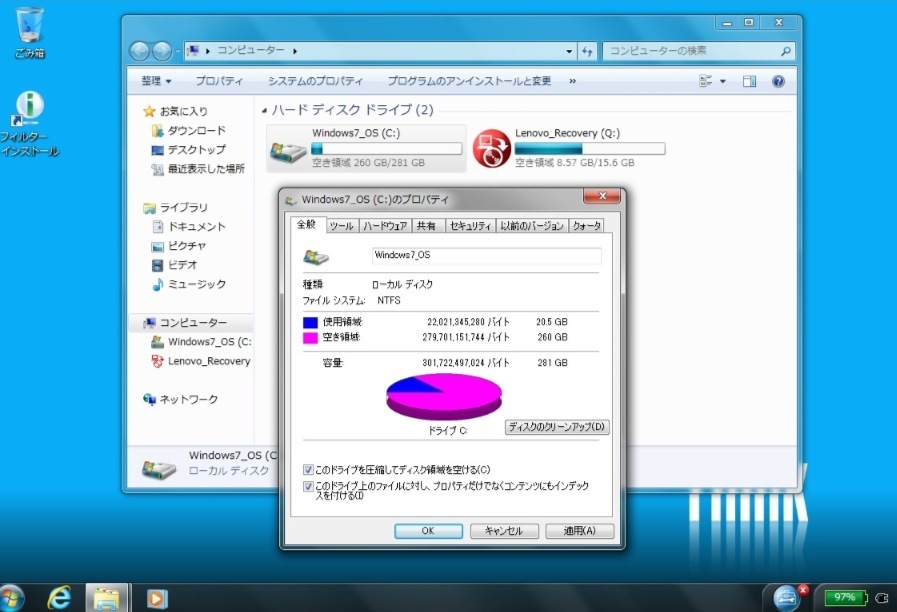Click the view mode icon in Explorer toolbar
Screen dimensions: 897x612
pos(706,81)
